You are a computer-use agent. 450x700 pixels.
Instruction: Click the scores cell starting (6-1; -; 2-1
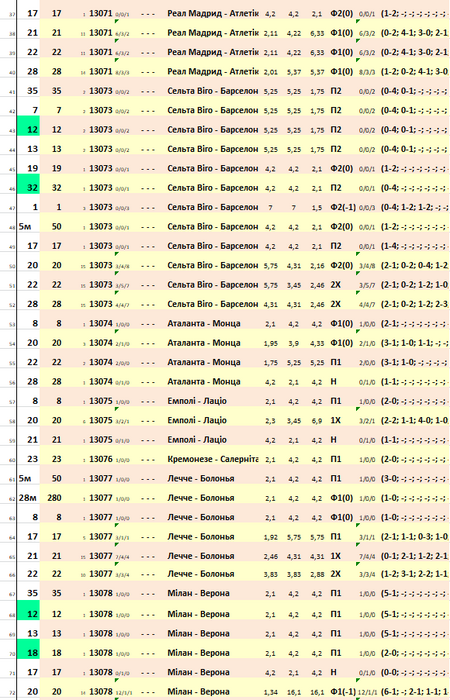point(415,692)
